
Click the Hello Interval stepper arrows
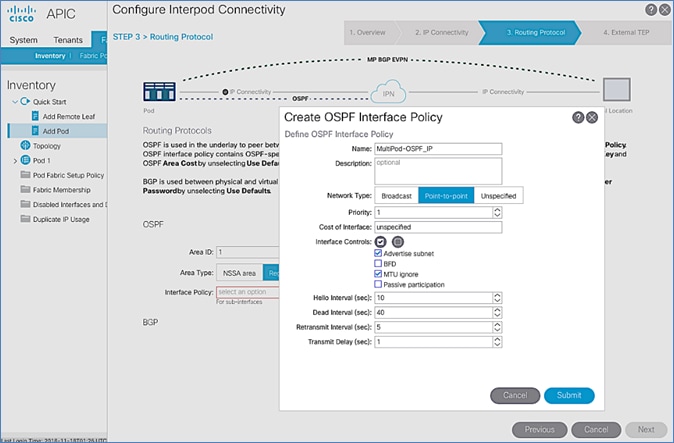pos(497,298)
